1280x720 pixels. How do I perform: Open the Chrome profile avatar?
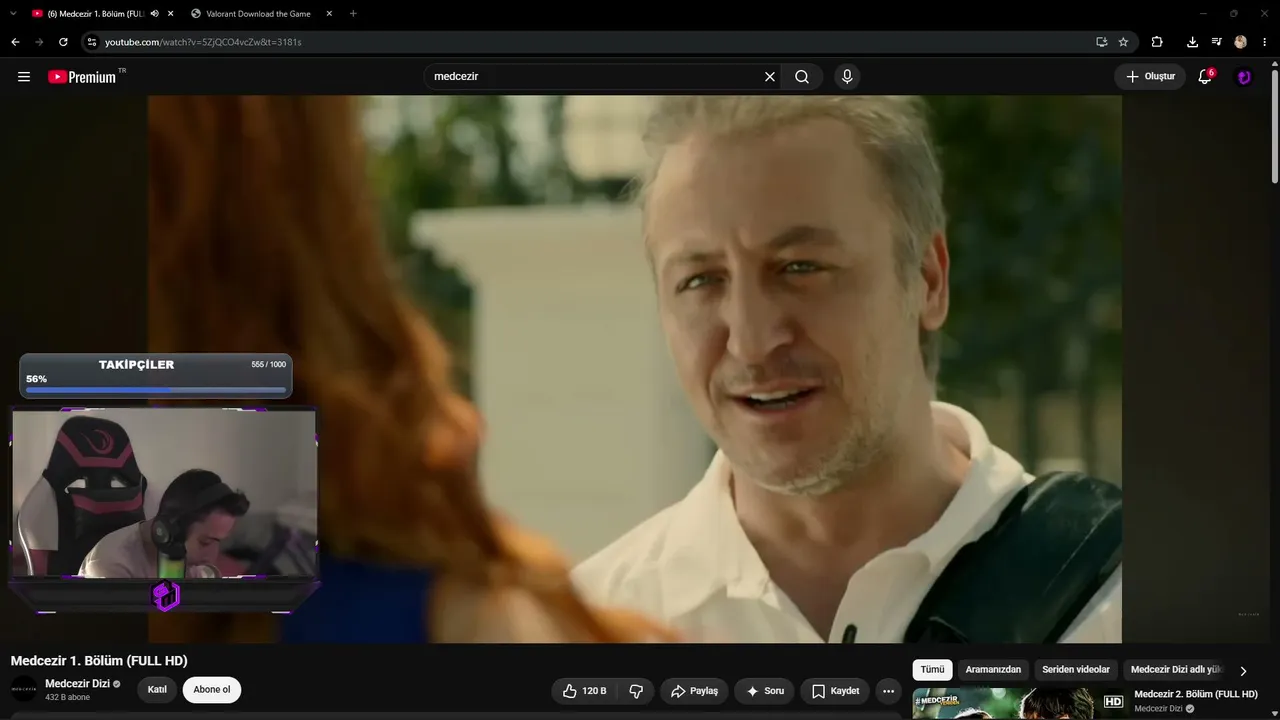(1241, 42)
